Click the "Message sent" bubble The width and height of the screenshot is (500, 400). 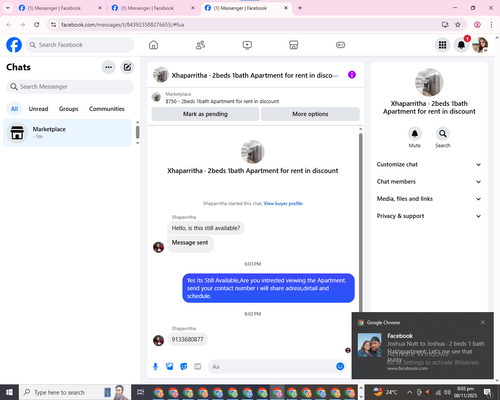[x=190, y=243]
